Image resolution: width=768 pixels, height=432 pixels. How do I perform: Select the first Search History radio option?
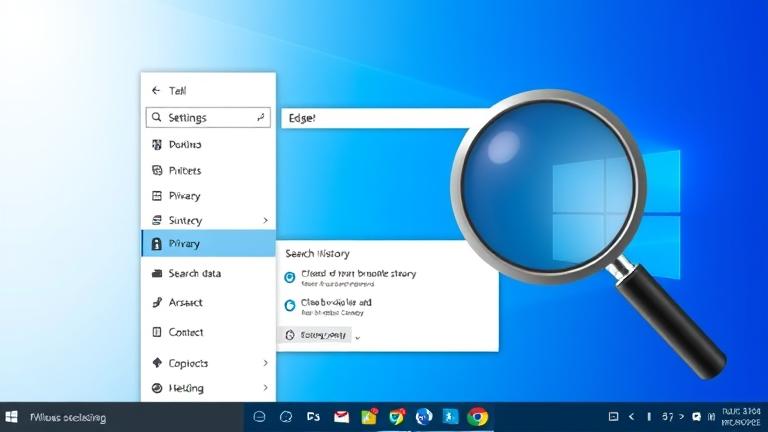(289, 277)
